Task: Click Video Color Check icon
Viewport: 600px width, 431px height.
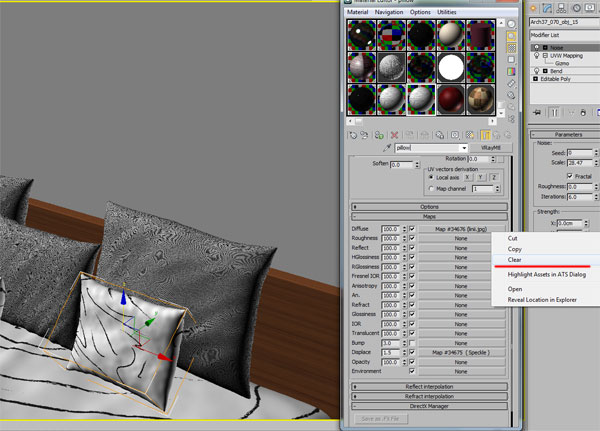Action: point(511,72)
